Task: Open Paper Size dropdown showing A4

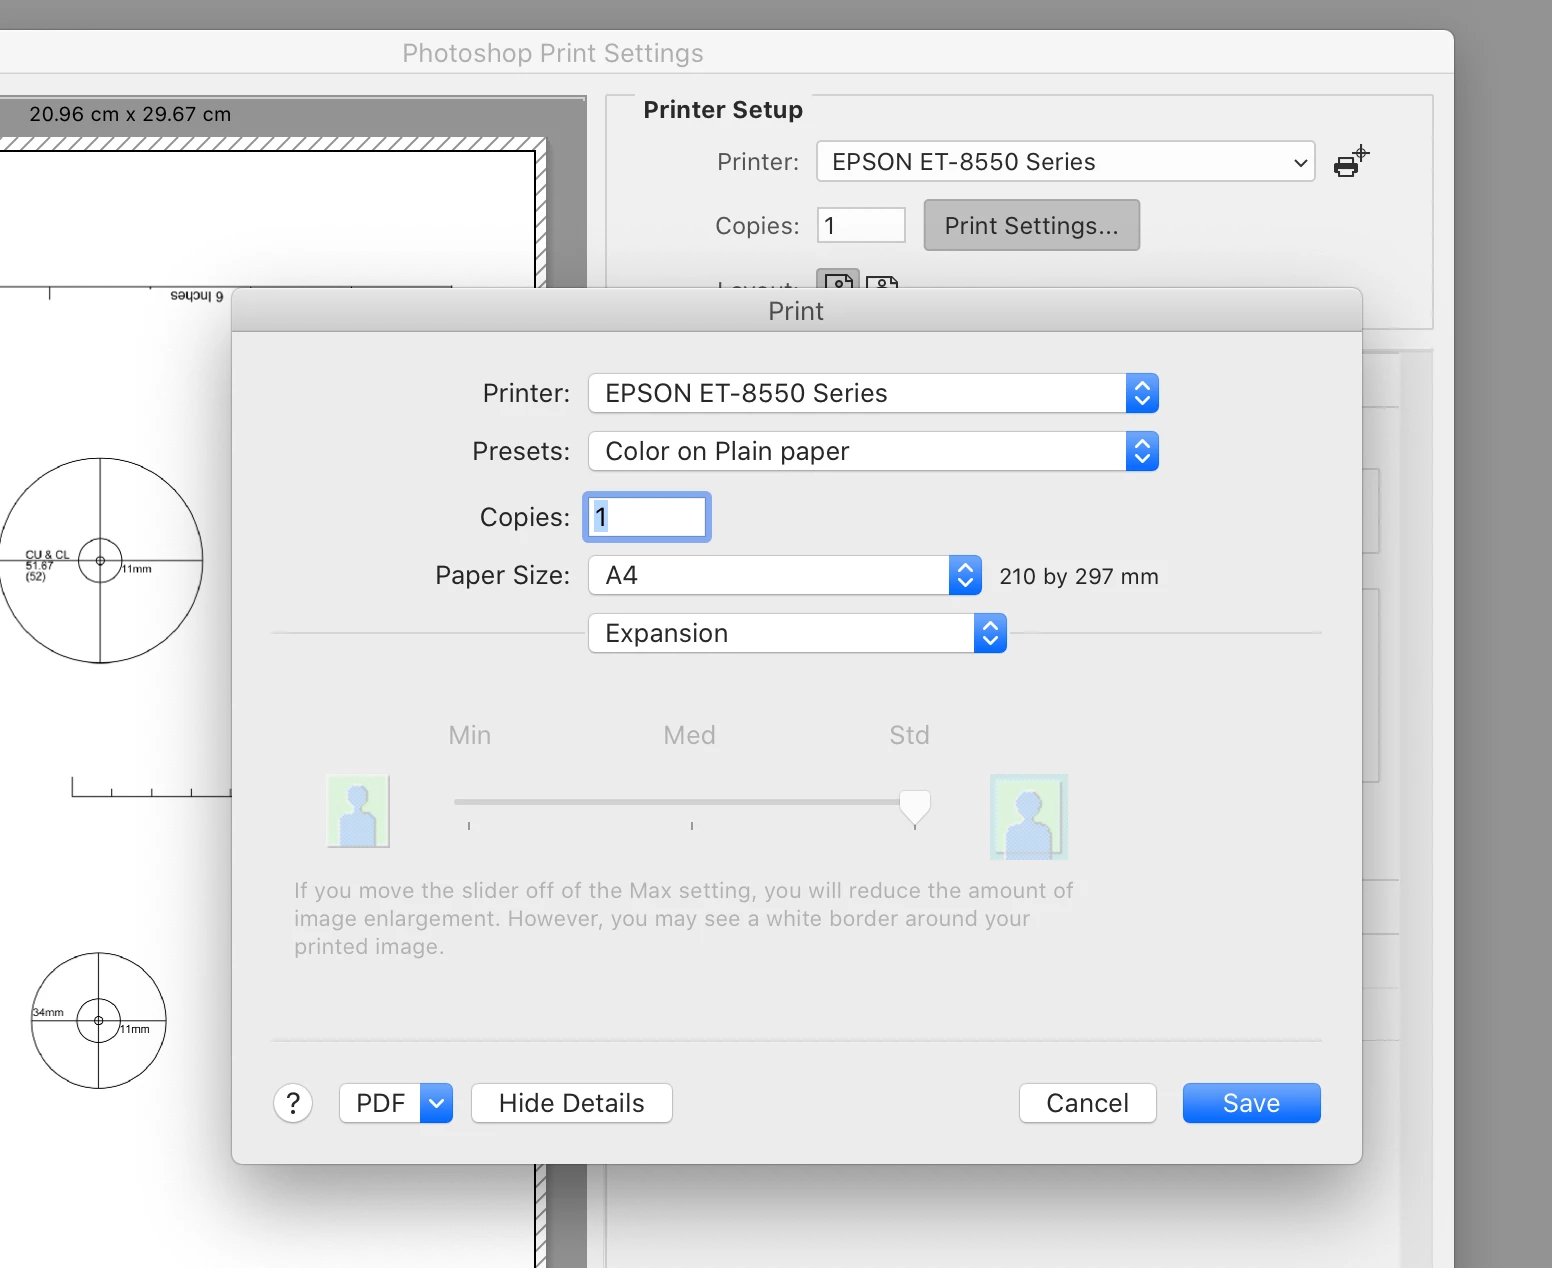Action: click(x=785, y=575)
